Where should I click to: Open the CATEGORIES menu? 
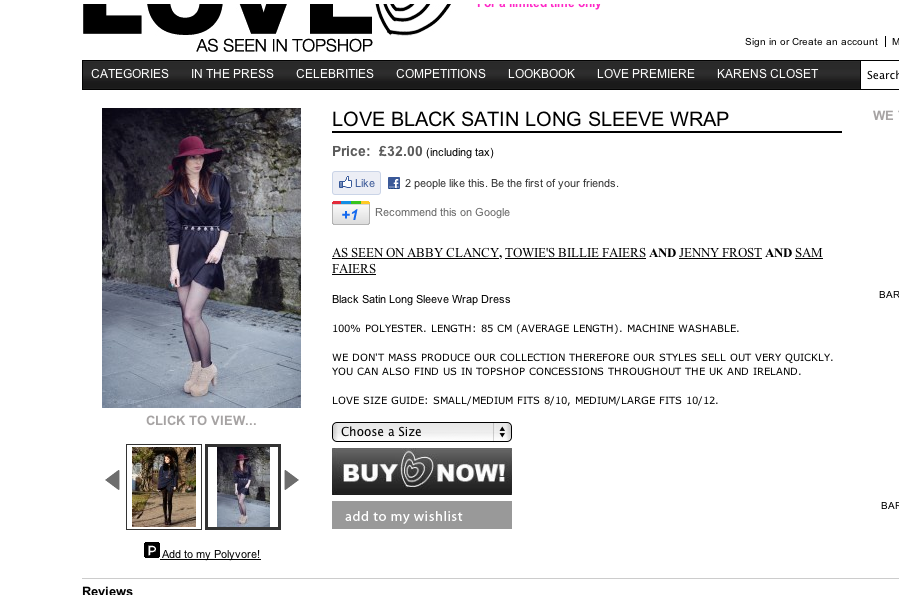(130, 74)
